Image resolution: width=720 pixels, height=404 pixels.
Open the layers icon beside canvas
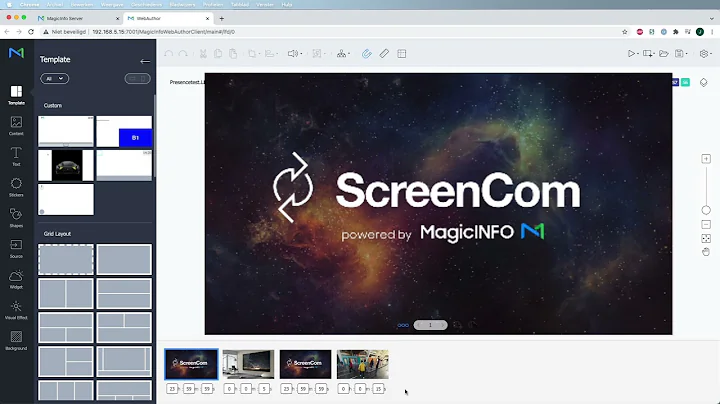click(x=703, y=82)
